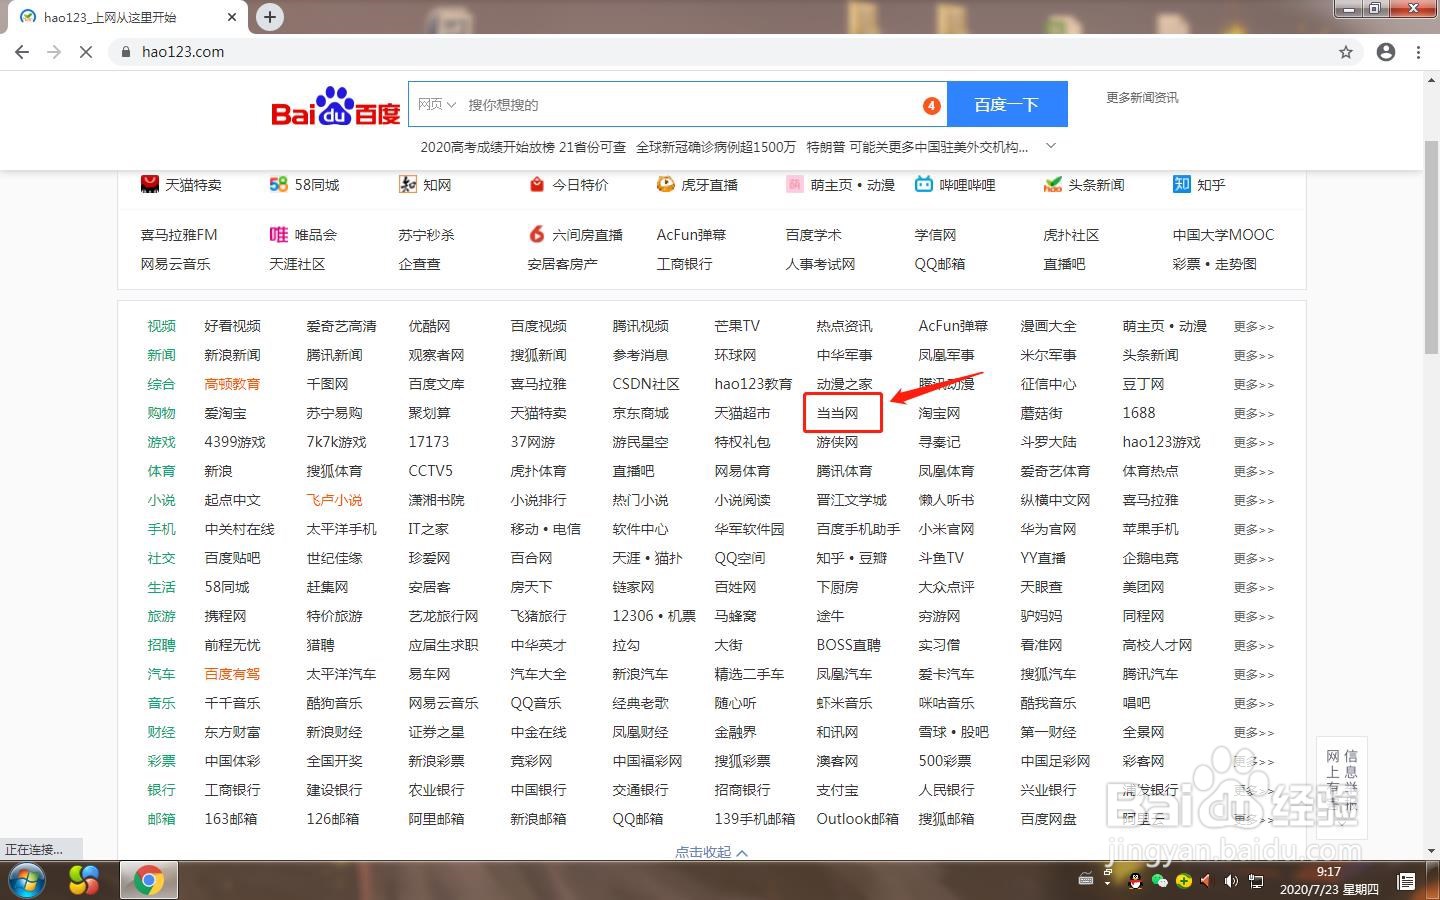The width and height of the screenshot is (1440, 900).
Task: Show more sites in the 新闻 row
Action: (1254, 356)
